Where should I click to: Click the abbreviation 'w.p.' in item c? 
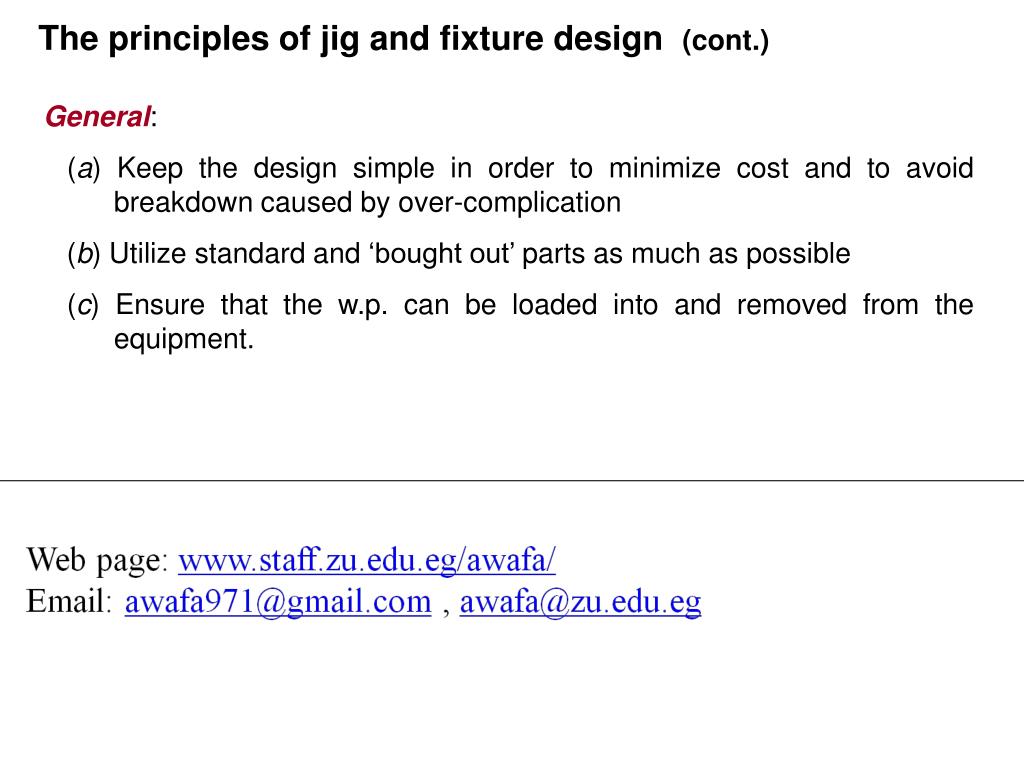362,306
